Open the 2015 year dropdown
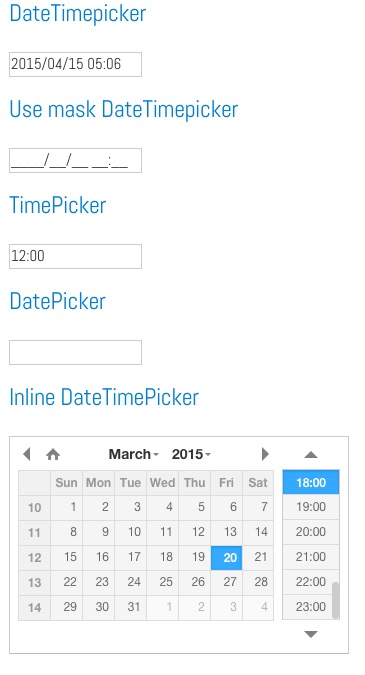 coord(191,454)
